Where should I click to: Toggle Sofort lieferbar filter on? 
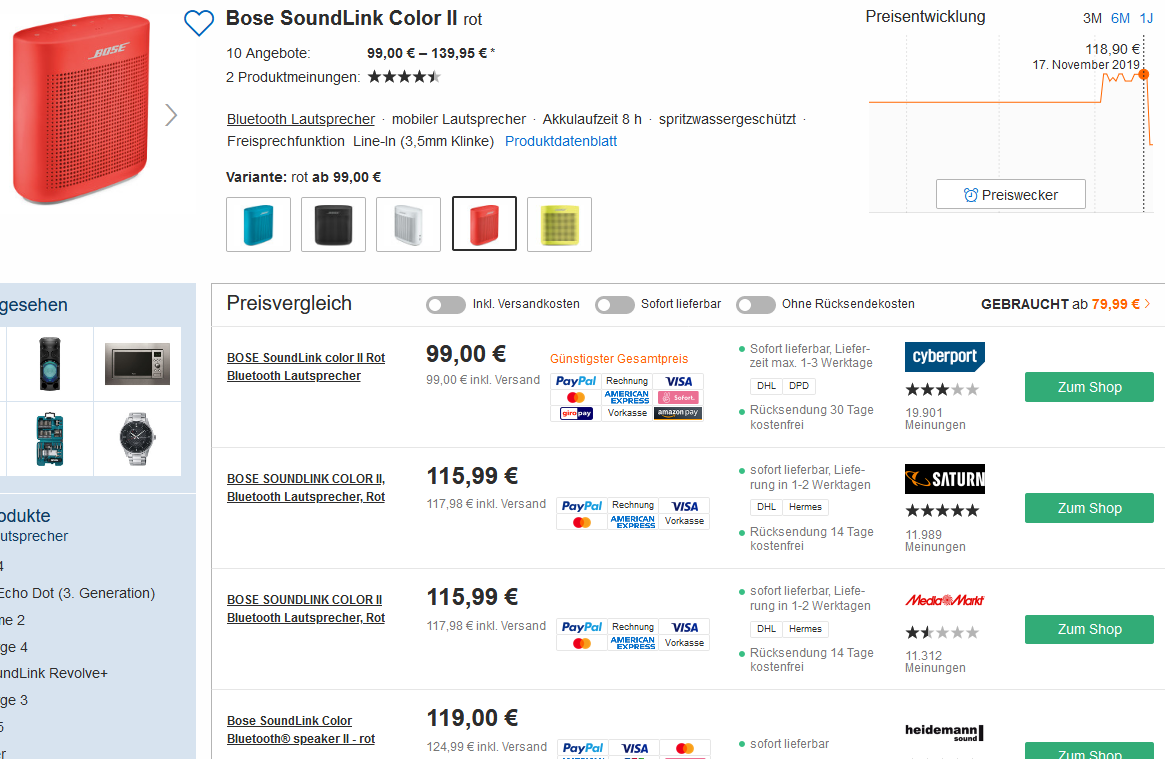615,305
